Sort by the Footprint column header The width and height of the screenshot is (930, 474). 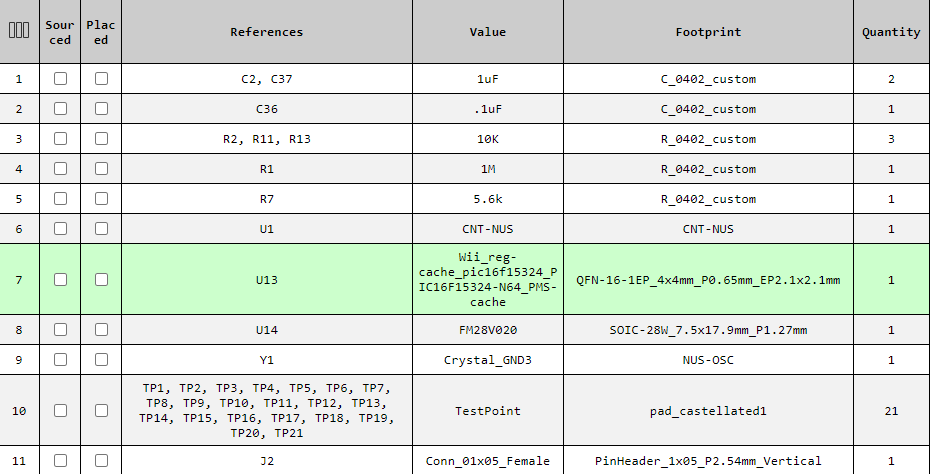(708, 31)
